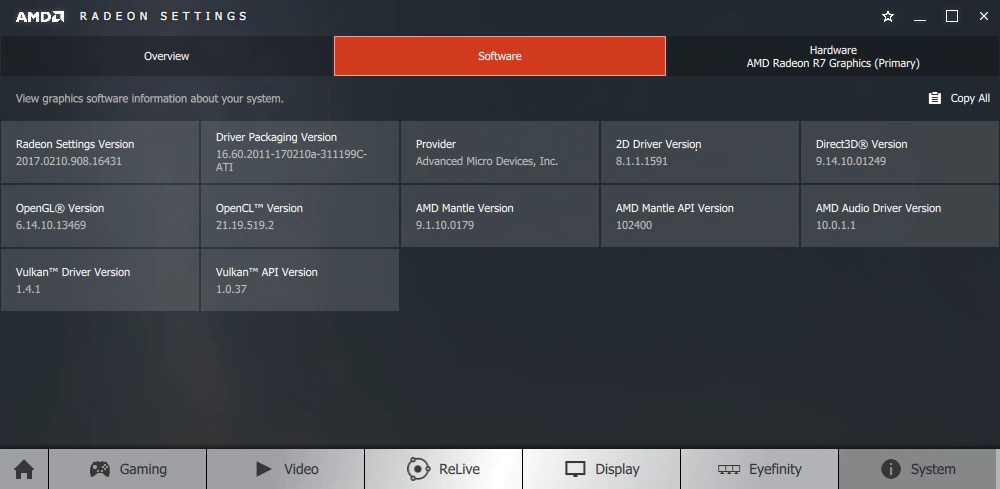
Task: Open the Display section
Action: pos(601,469)
